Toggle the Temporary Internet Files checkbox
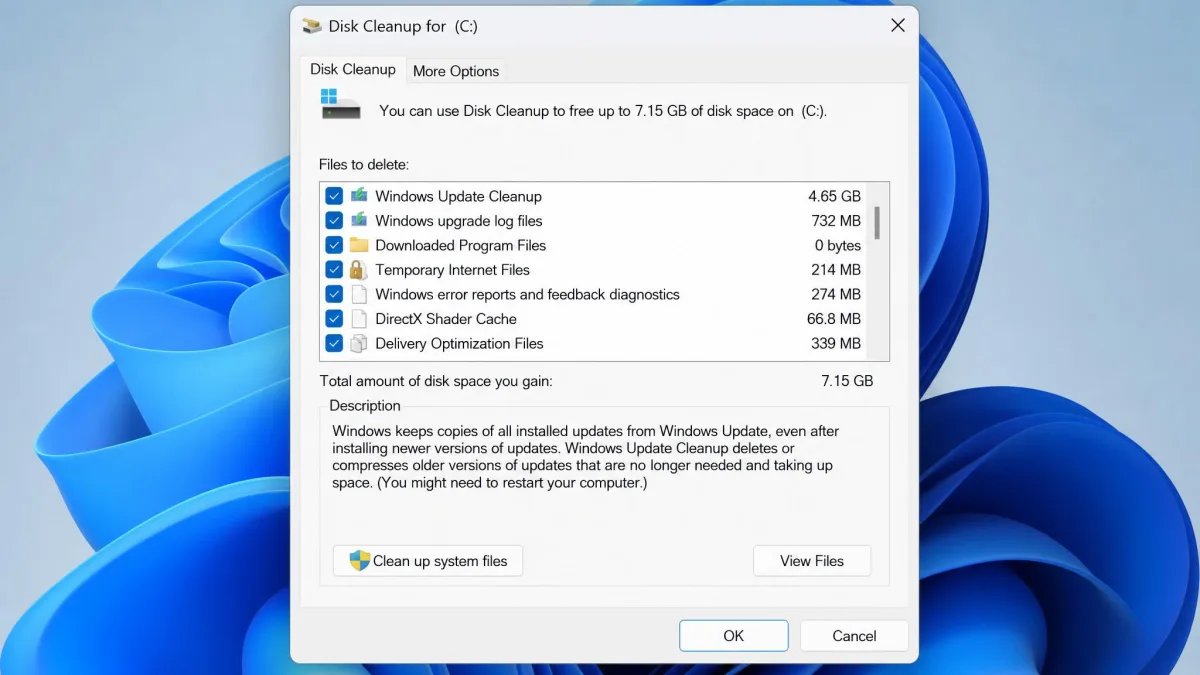 pyautogui.click(x=334, y=269)
